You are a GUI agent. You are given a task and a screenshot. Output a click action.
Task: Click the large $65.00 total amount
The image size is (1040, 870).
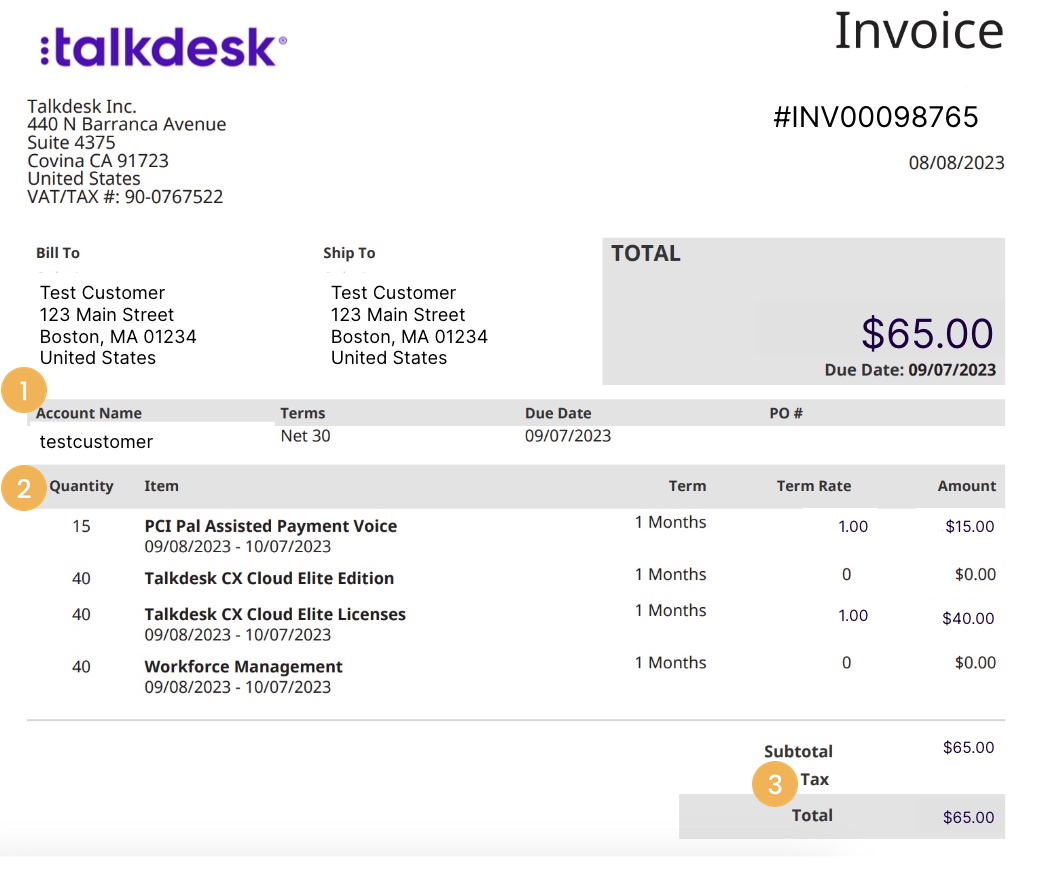[927, 333]
